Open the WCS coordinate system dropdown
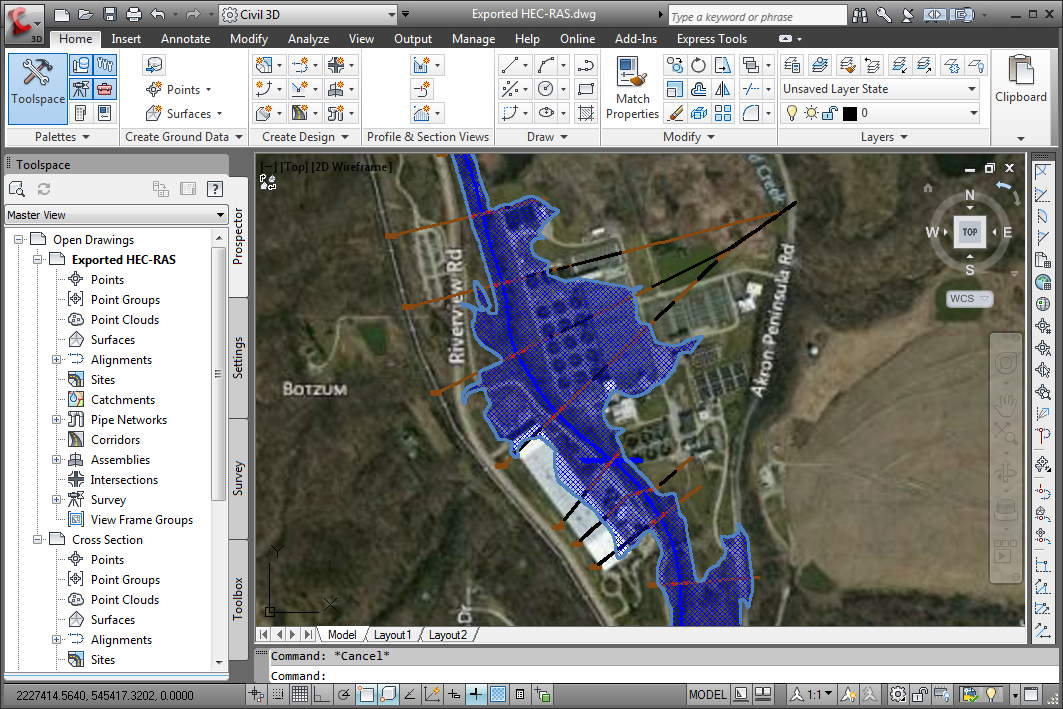This screenshot has width=1063, height=709. click(x=969, y=298)
